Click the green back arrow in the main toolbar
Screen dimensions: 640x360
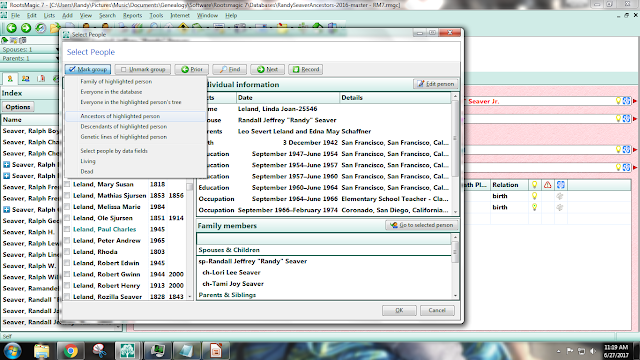click(11, 28)
